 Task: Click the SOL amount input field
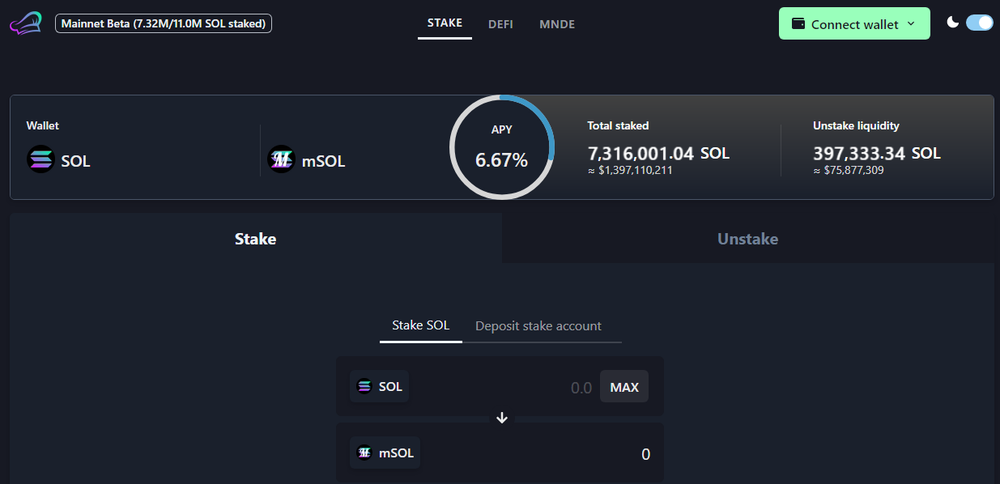530,387
